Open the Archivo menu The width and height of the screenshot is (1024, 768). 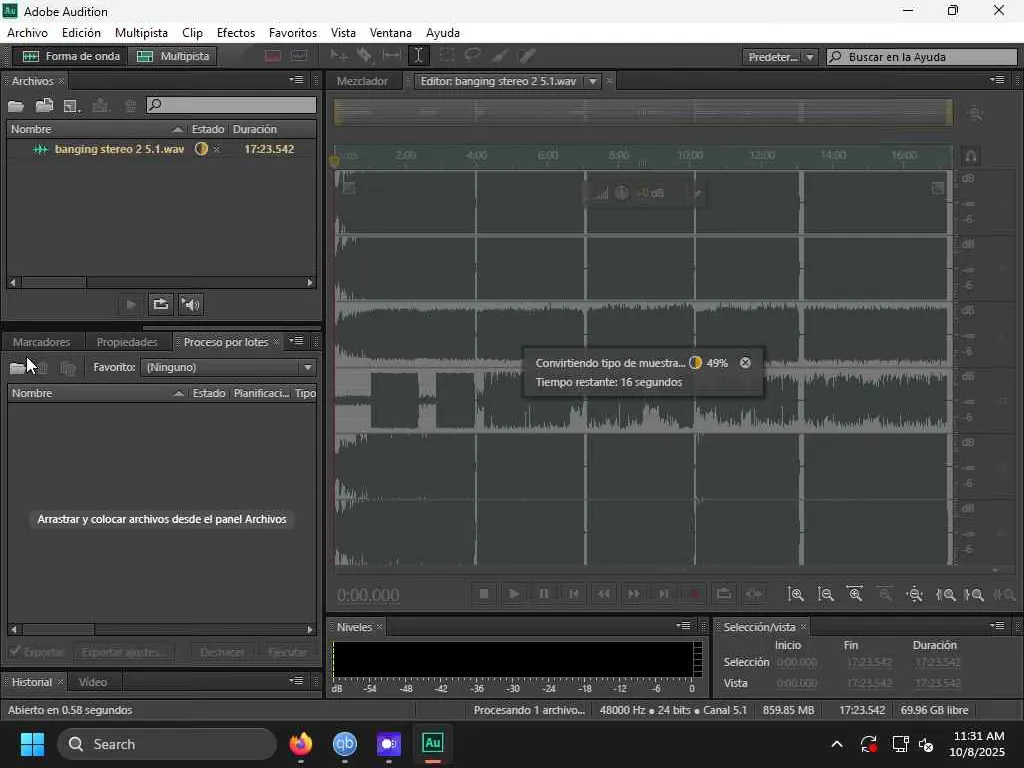pyautogui.click(x=27, y=33)
